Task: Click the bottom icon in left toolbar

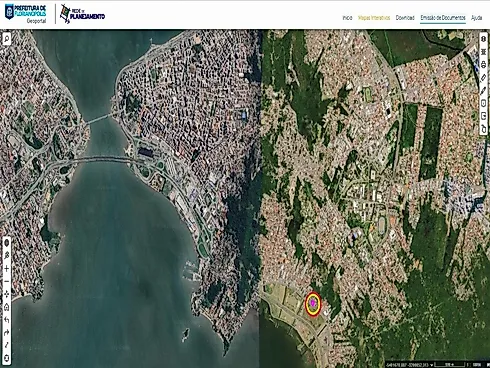Action: tap(6, 358)
